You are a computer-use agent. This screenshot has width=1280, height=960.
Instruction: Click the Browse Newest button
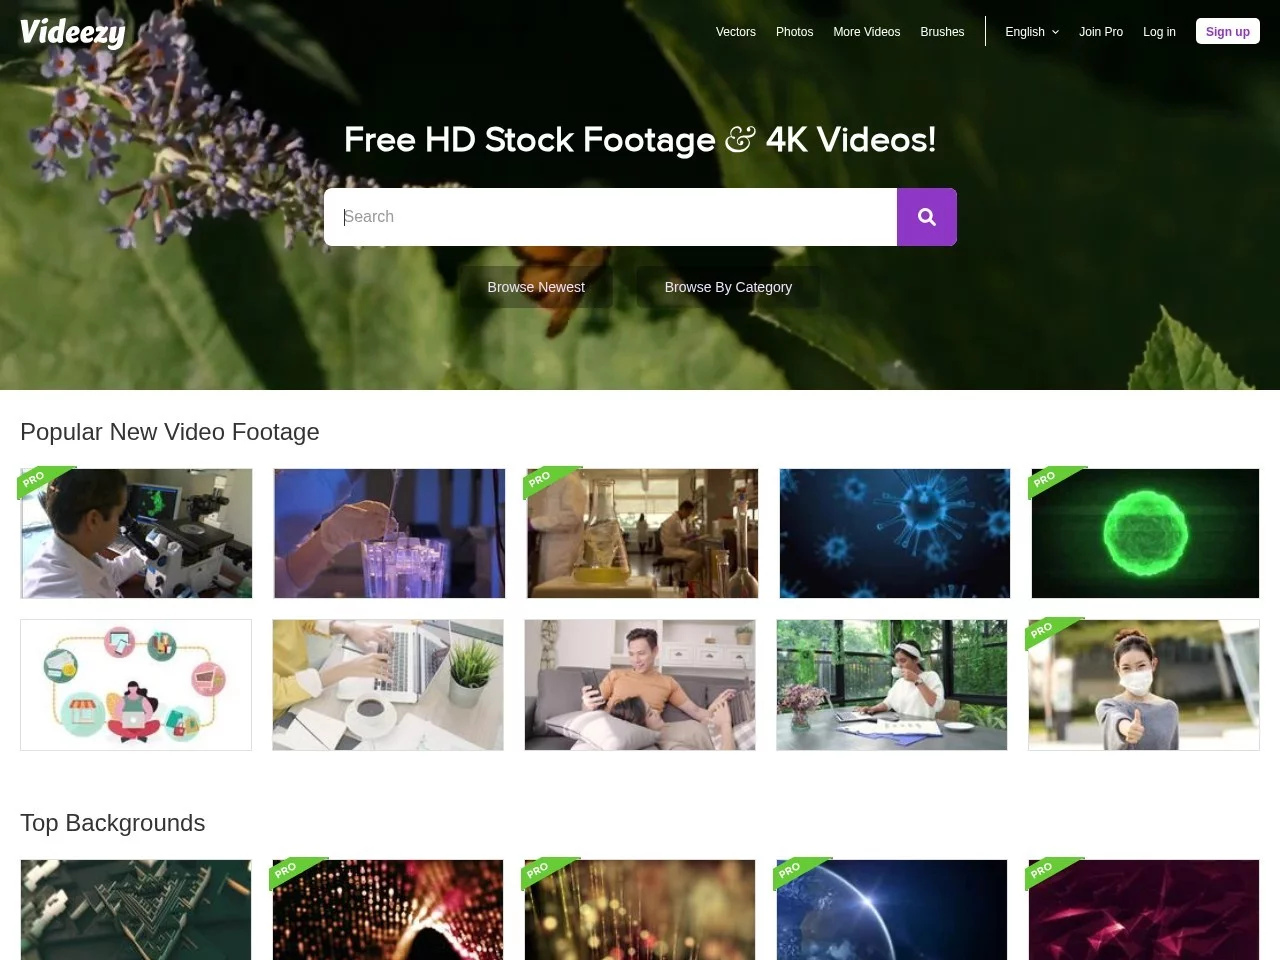536,287
